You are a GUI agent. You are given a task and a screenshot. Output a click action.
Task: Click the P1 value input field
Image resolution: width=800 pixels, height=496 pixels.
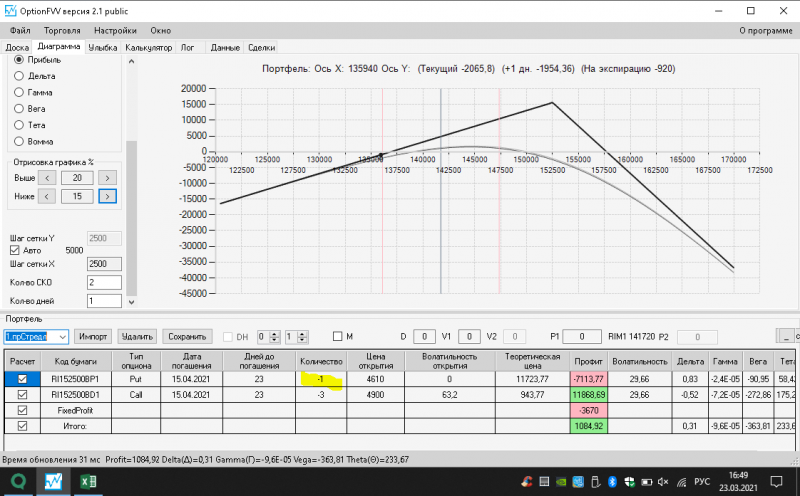click(x=581, y=336)
